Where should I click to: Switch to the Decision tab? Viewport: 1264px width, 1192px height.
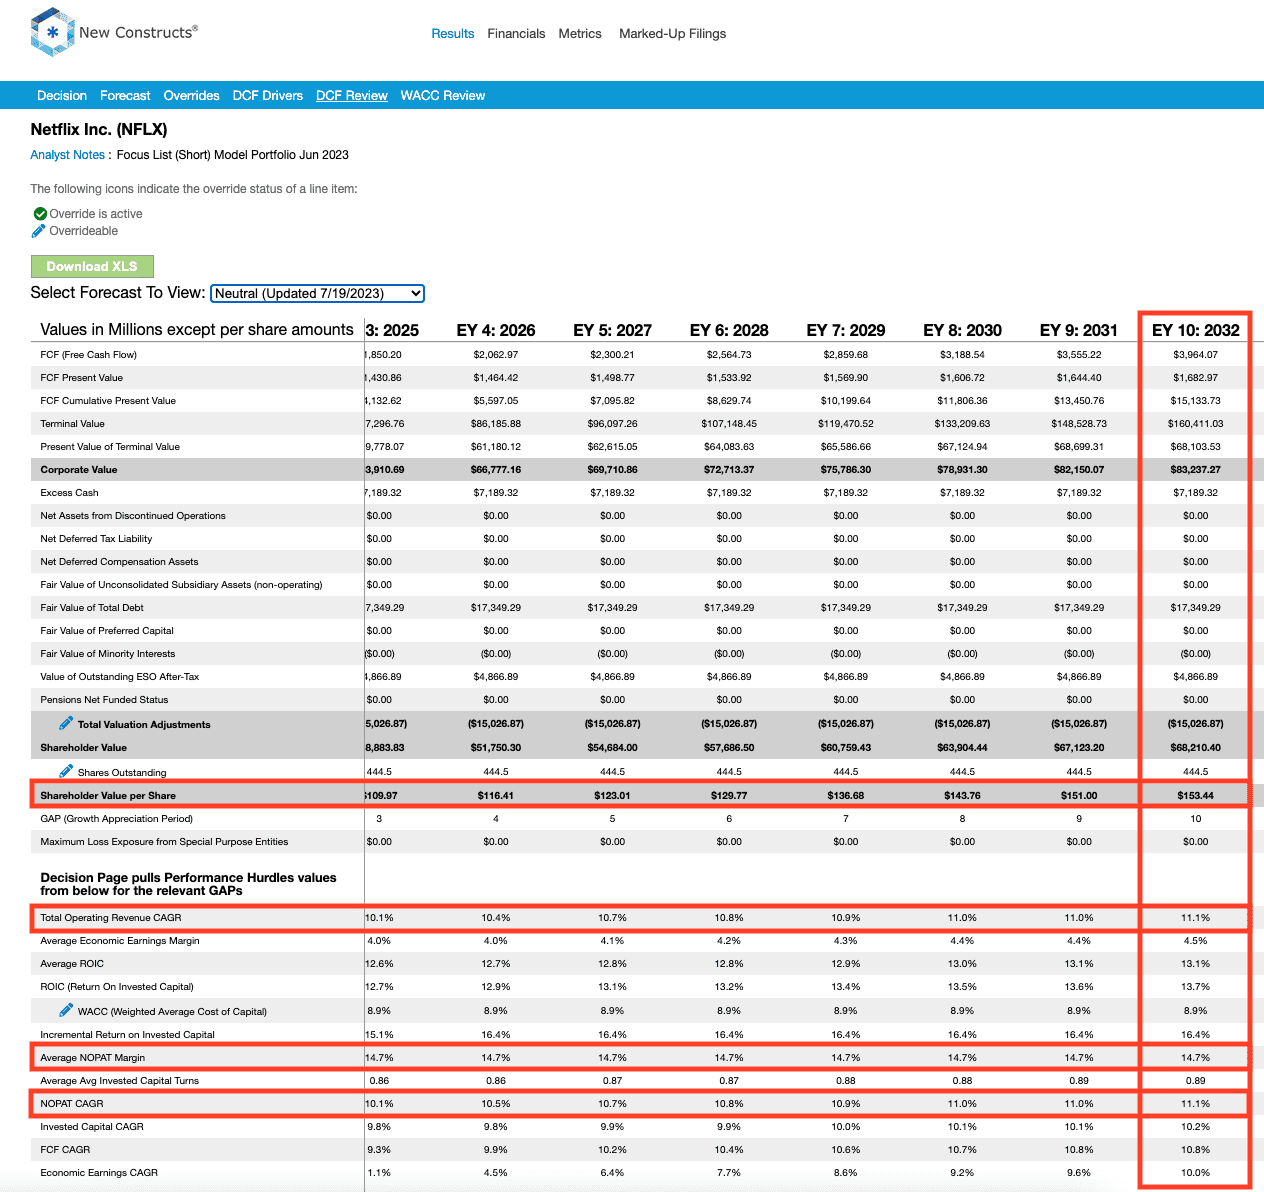62,96
